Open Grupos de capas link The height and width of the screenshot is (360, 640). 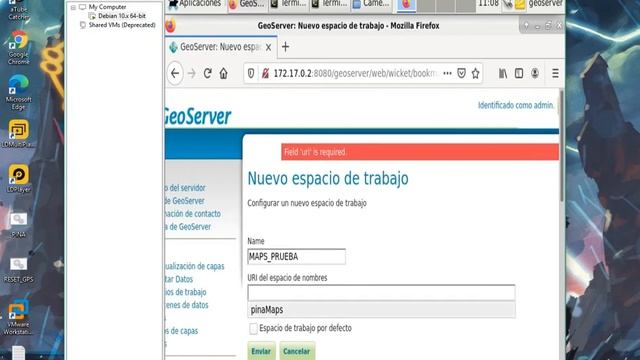182,331
